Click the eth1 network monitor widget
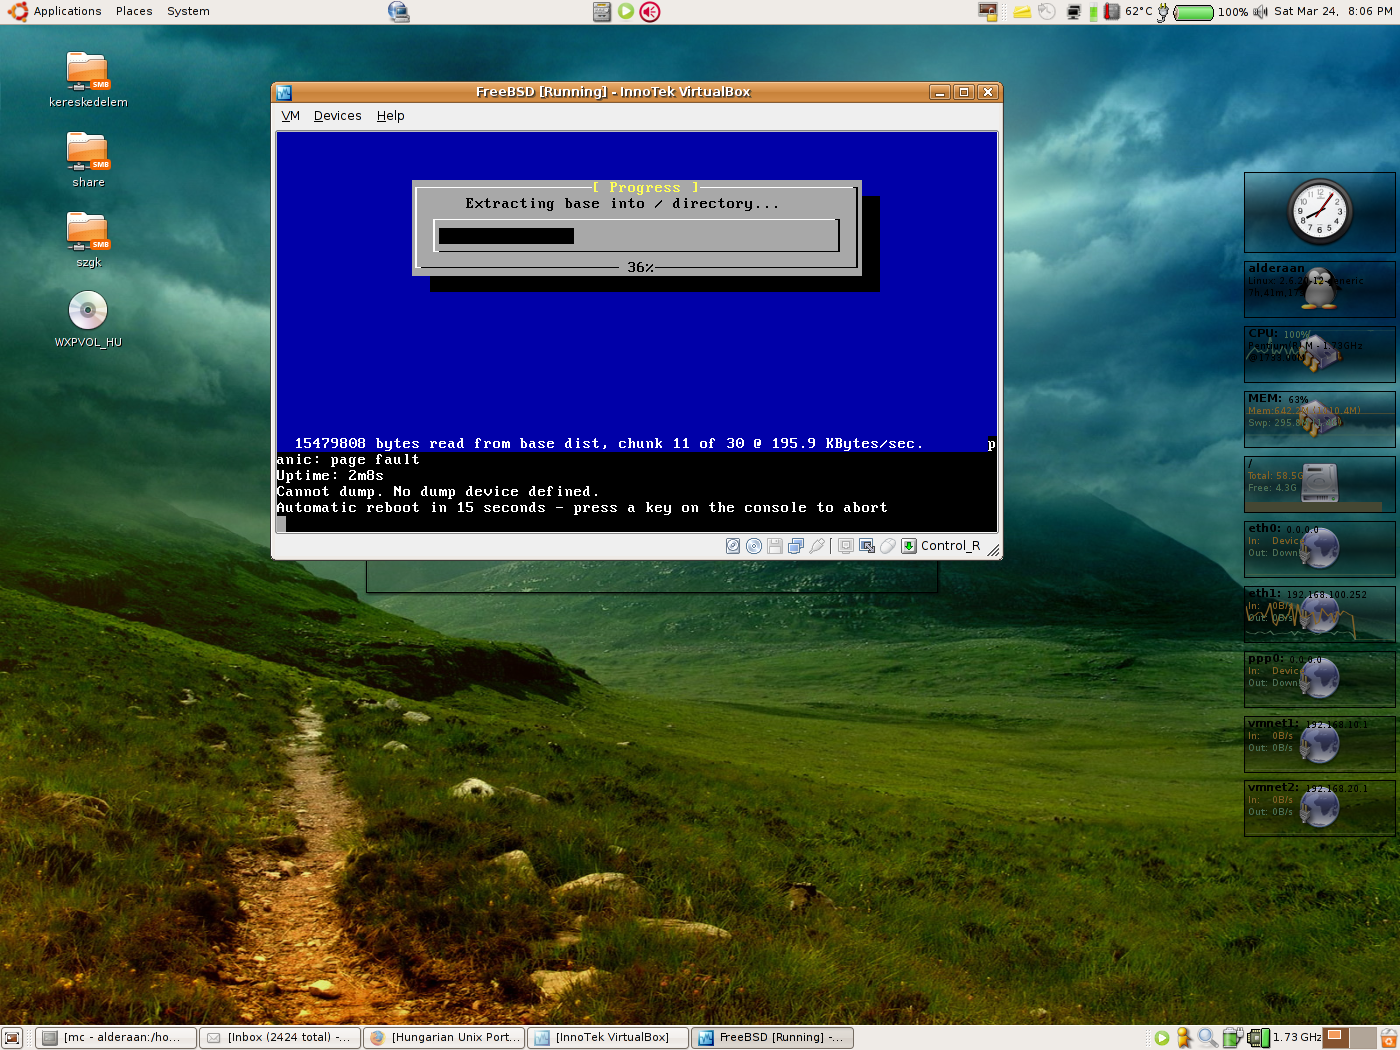 (x=1320, y=614)
